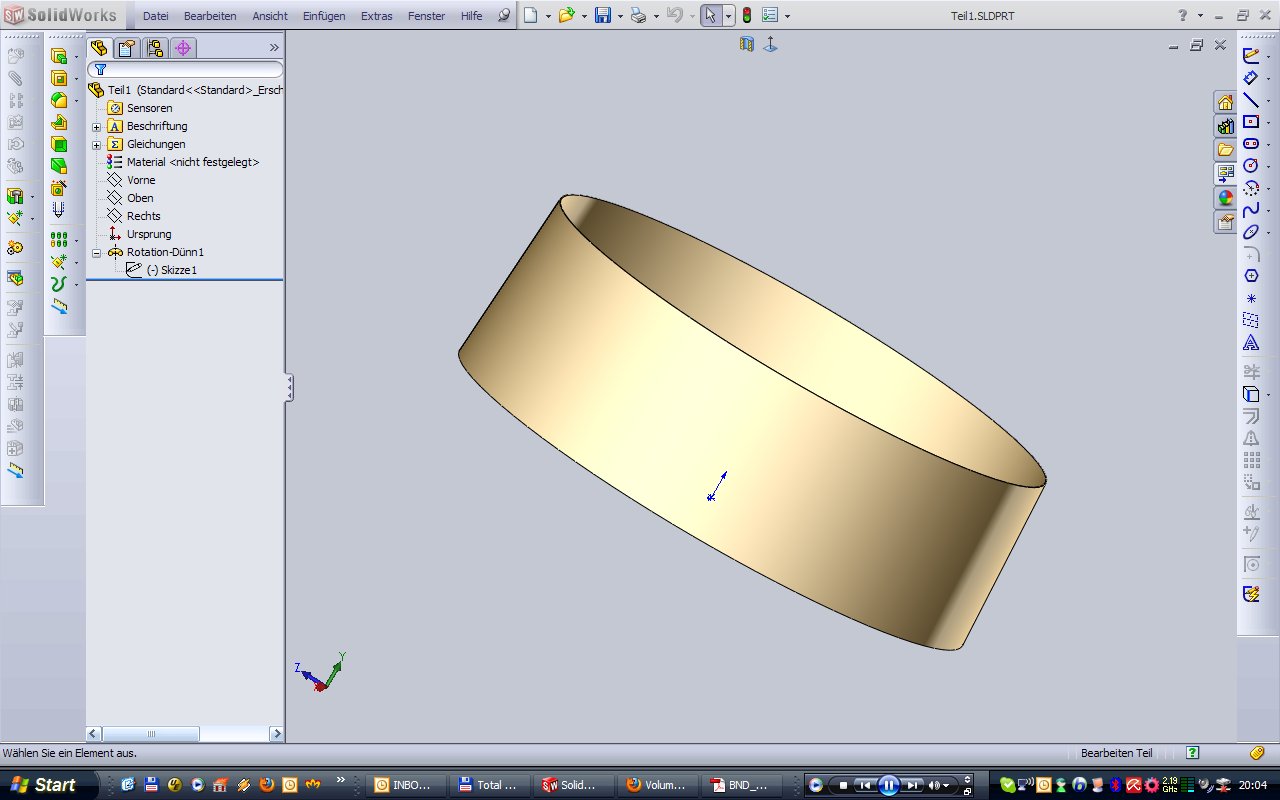Click the Sketch Text tool icon

(x=1250, y=343)
